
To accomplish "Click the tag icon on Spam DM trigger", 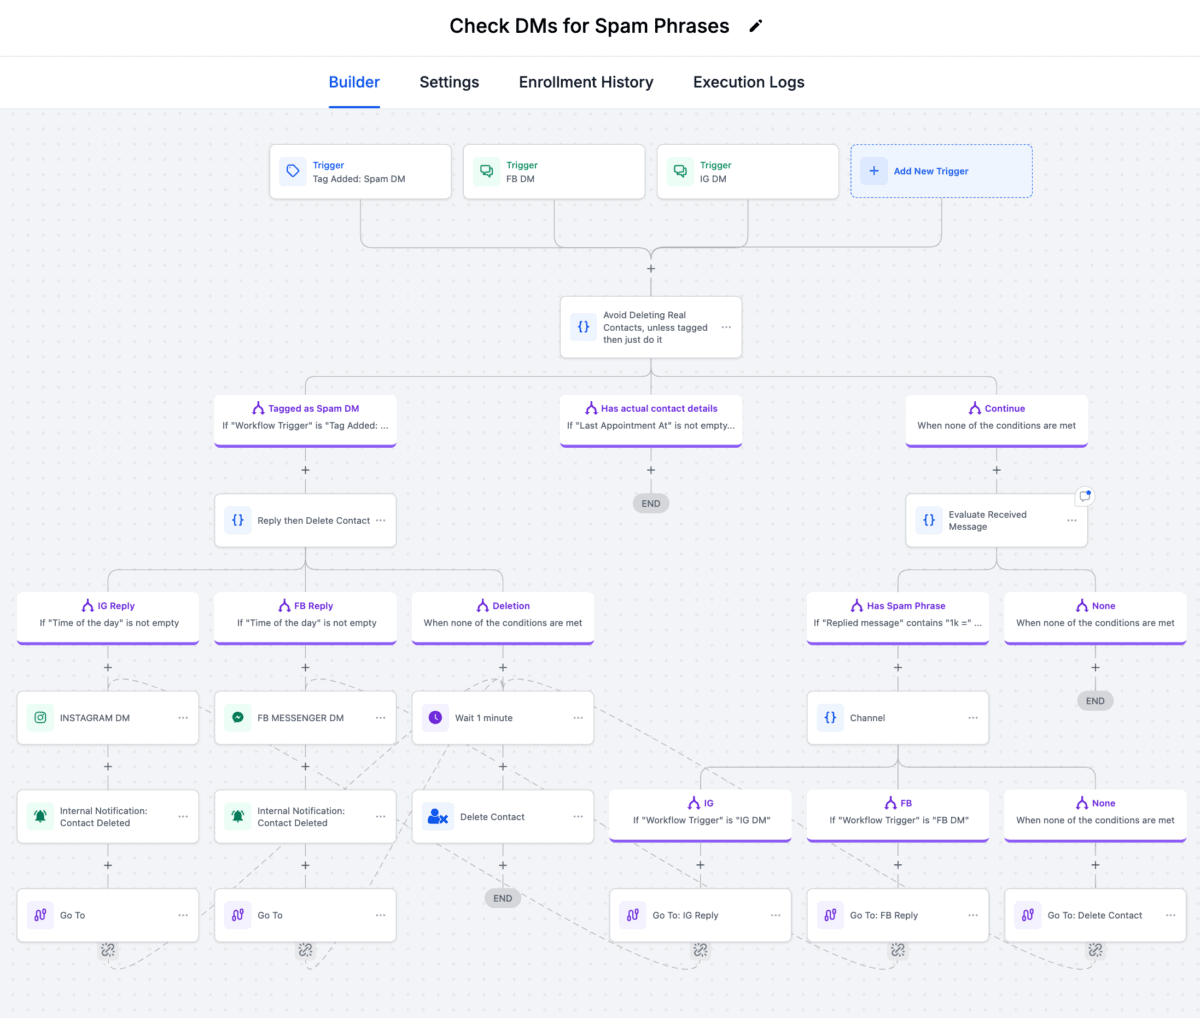I will point(293,171).
